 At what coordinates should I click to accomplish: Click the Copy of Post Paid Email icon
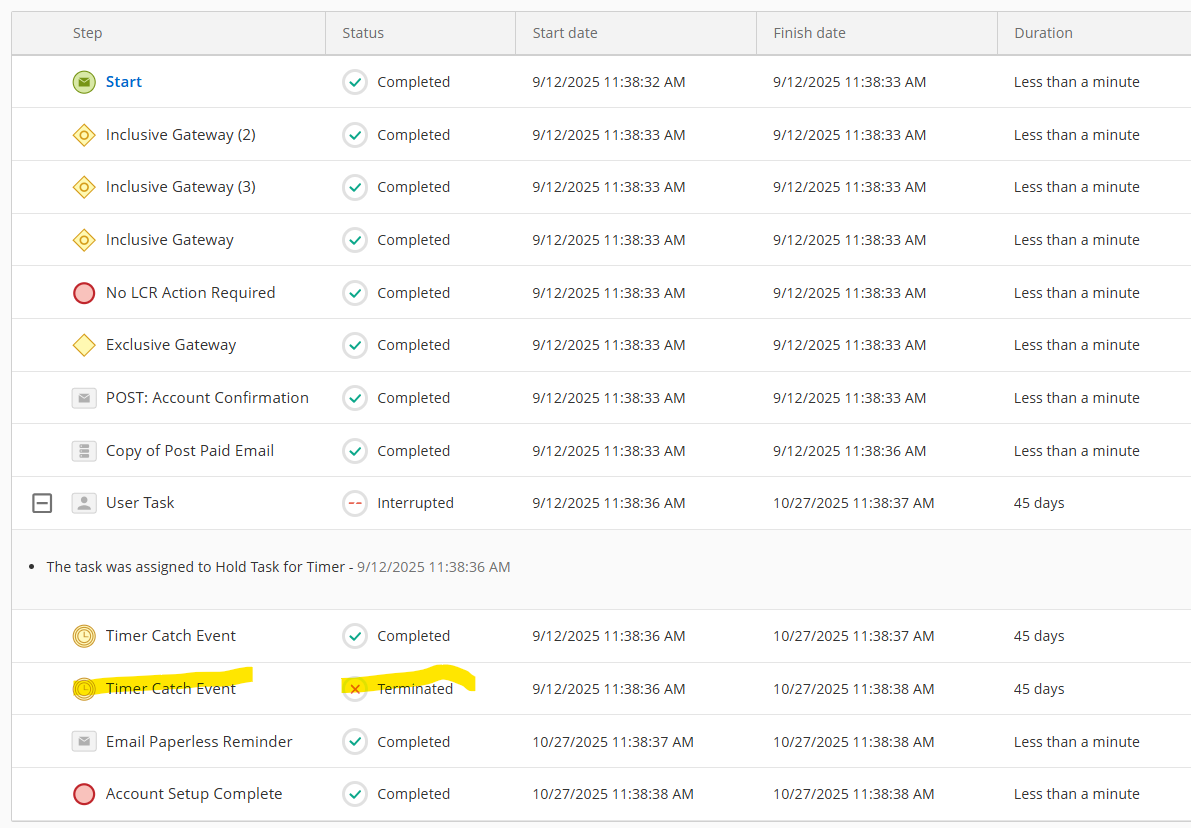pyautogui.click(x=84, y=451)
